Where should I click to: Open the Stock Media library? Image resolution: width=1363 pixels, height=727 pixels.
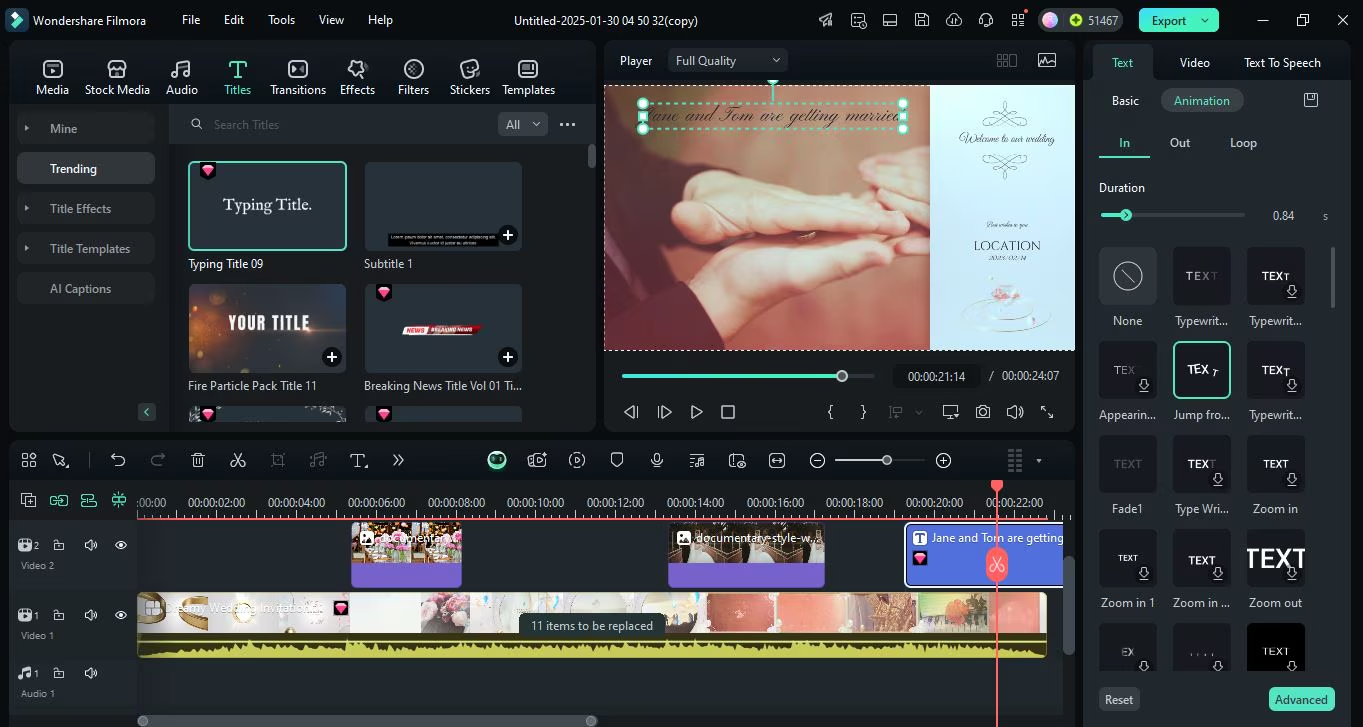pos(117,77)
